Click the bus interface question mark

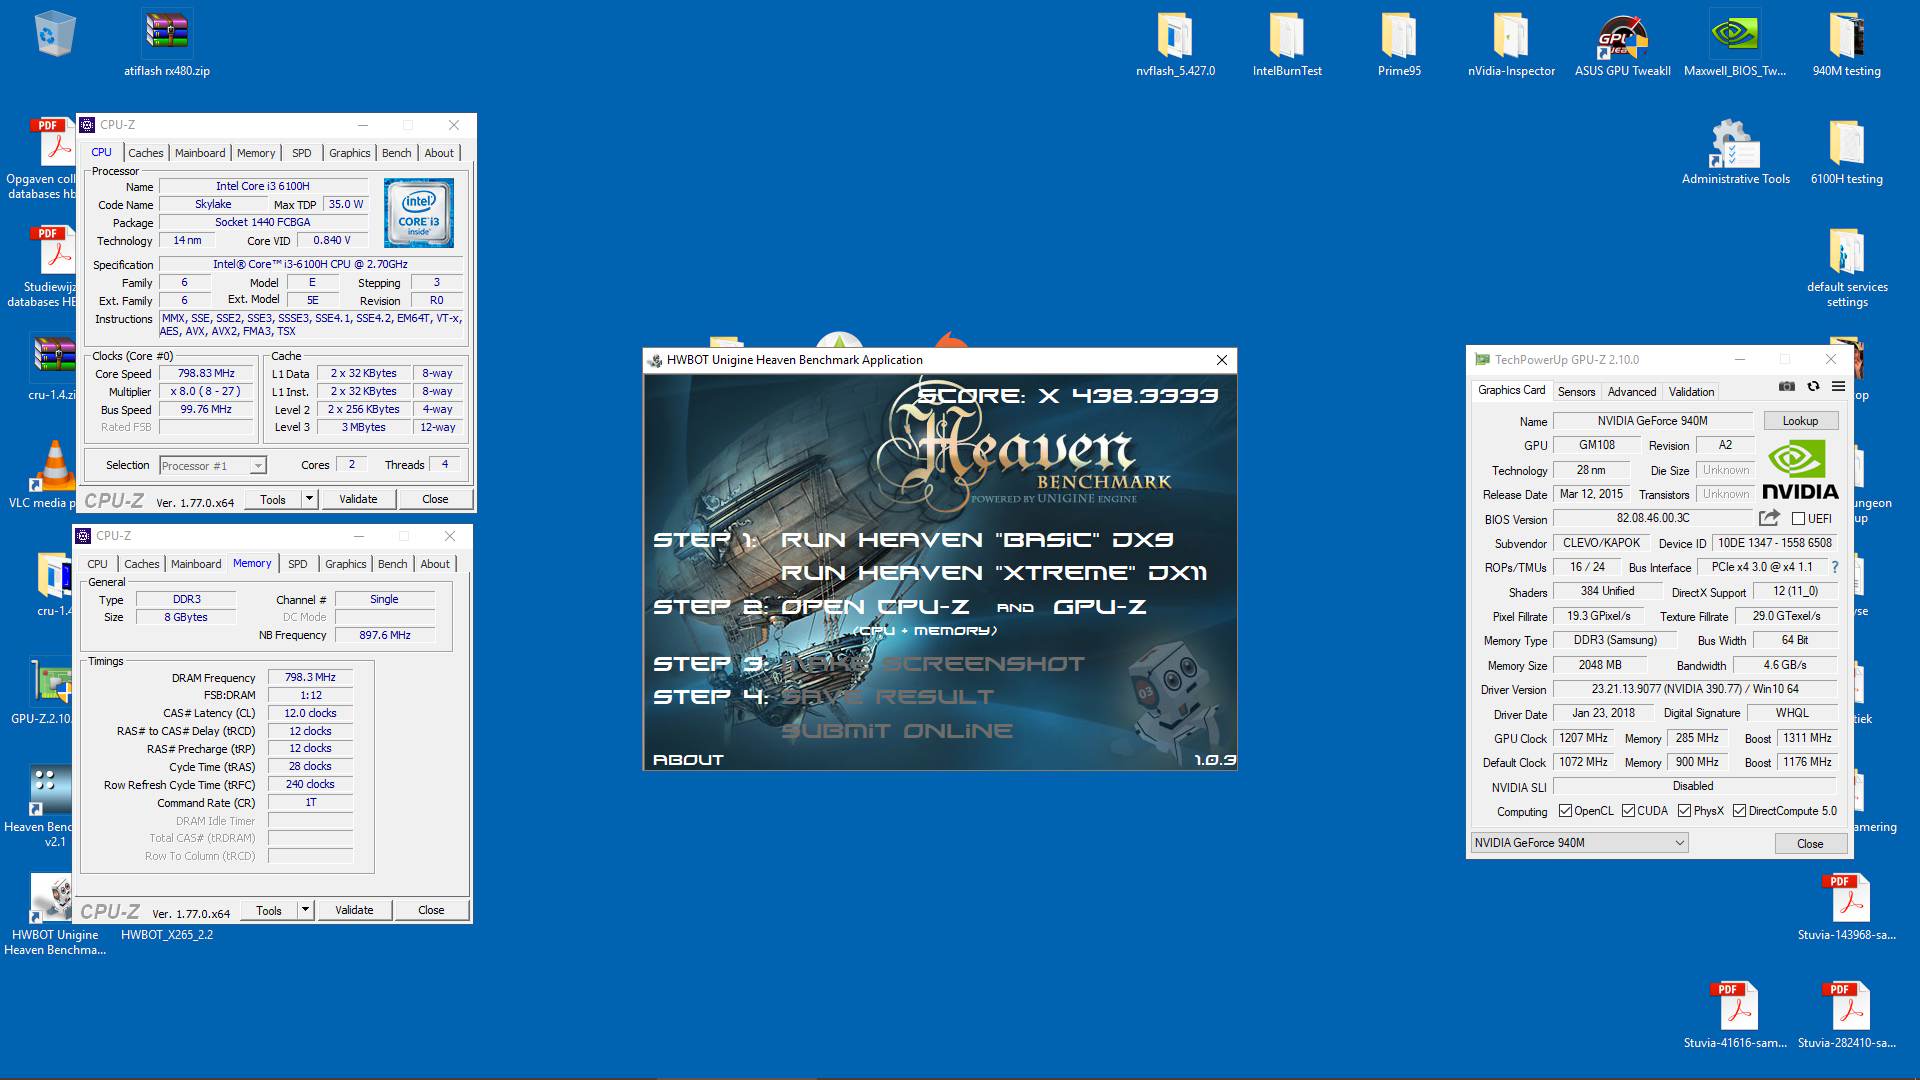[1835, 567]
